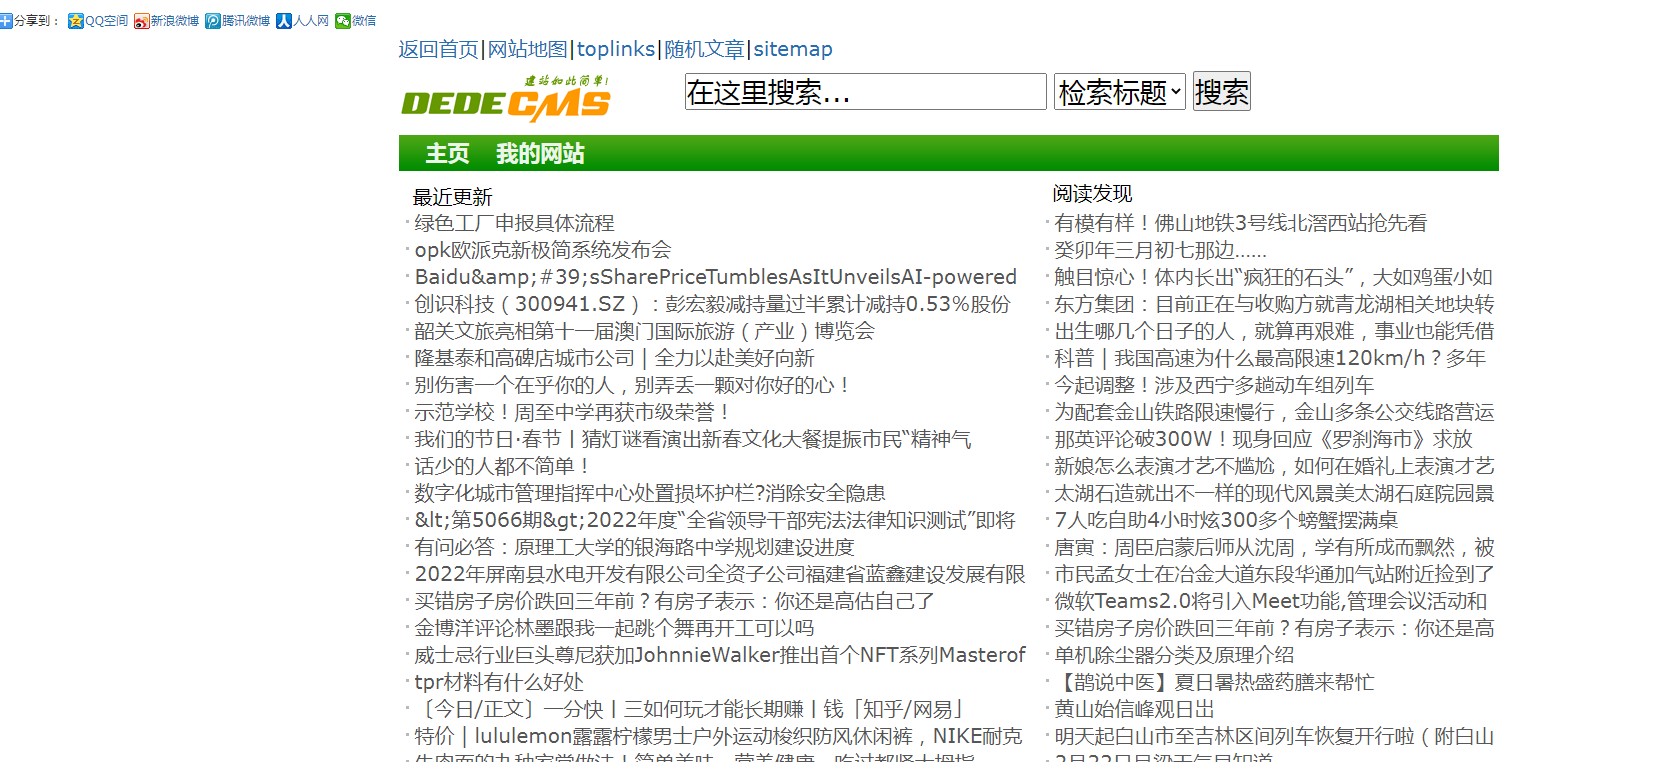1671x762 pixels.
Task: Open 触目惊心！体内长出疯狂的石头 article
Action: 1273,277
